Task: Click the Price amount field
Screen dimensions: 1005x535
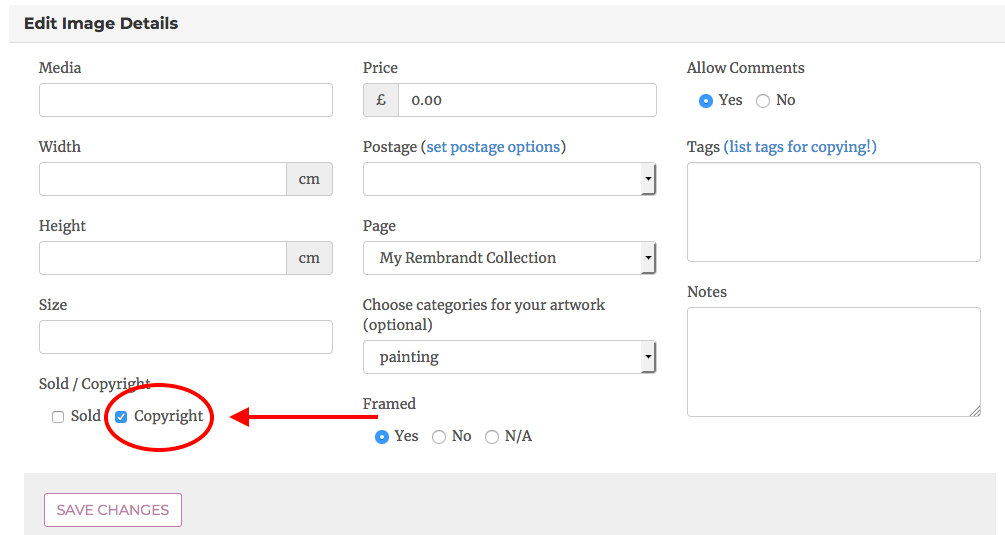Action: (x=527, y=100)
